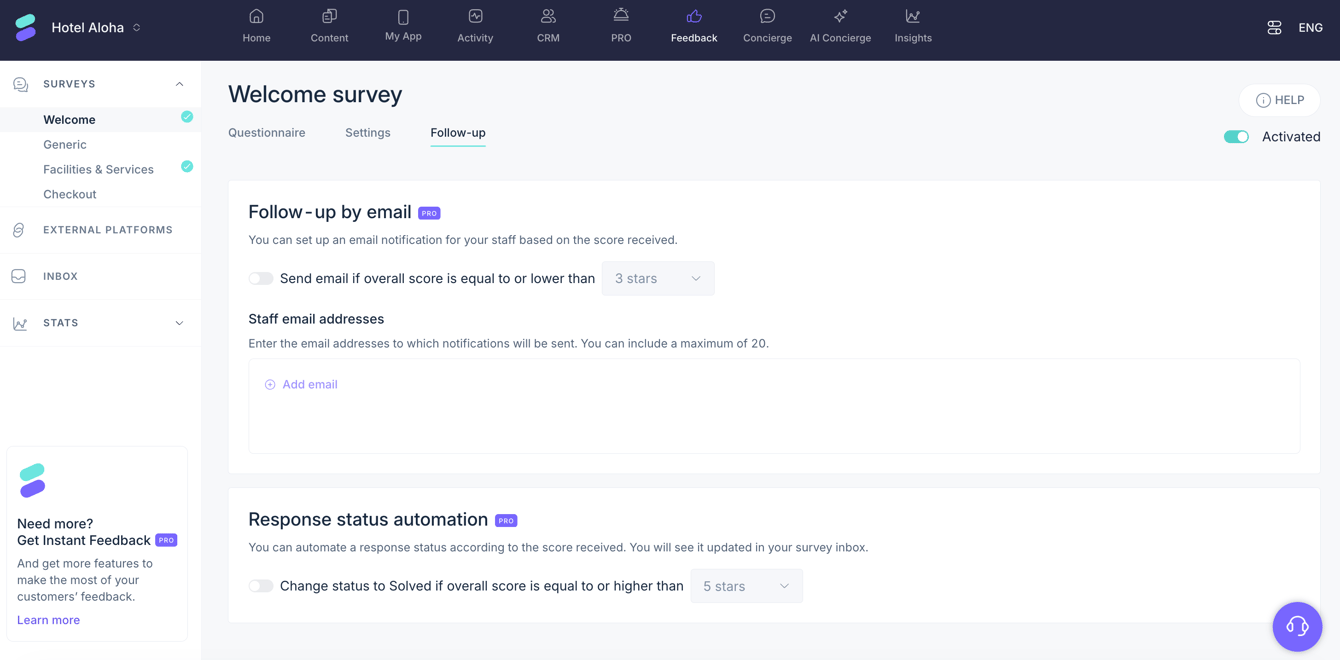Select the Checkout survey in sidebar
The height and width of the screenshot is (660, 1340).
(x=70, y=194)
